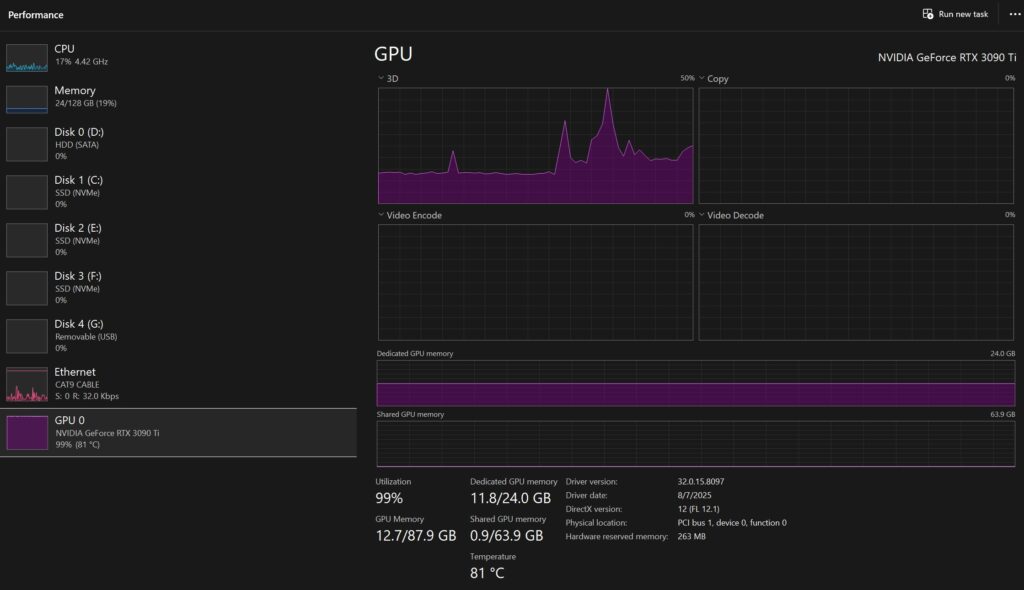Click the Performance page heading
The height and width of the screenshot is (590, 1024).
(x=36, y=15)
